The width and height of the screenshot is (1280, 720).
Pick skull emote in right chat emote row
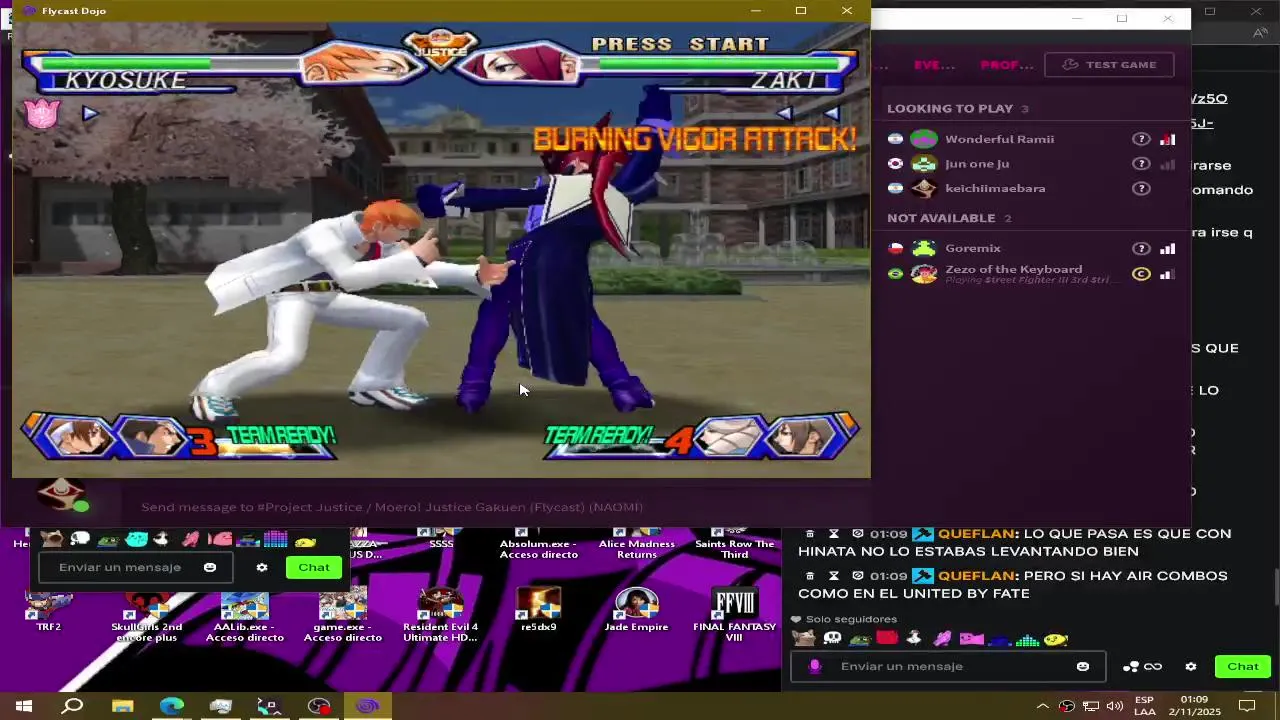832,639
